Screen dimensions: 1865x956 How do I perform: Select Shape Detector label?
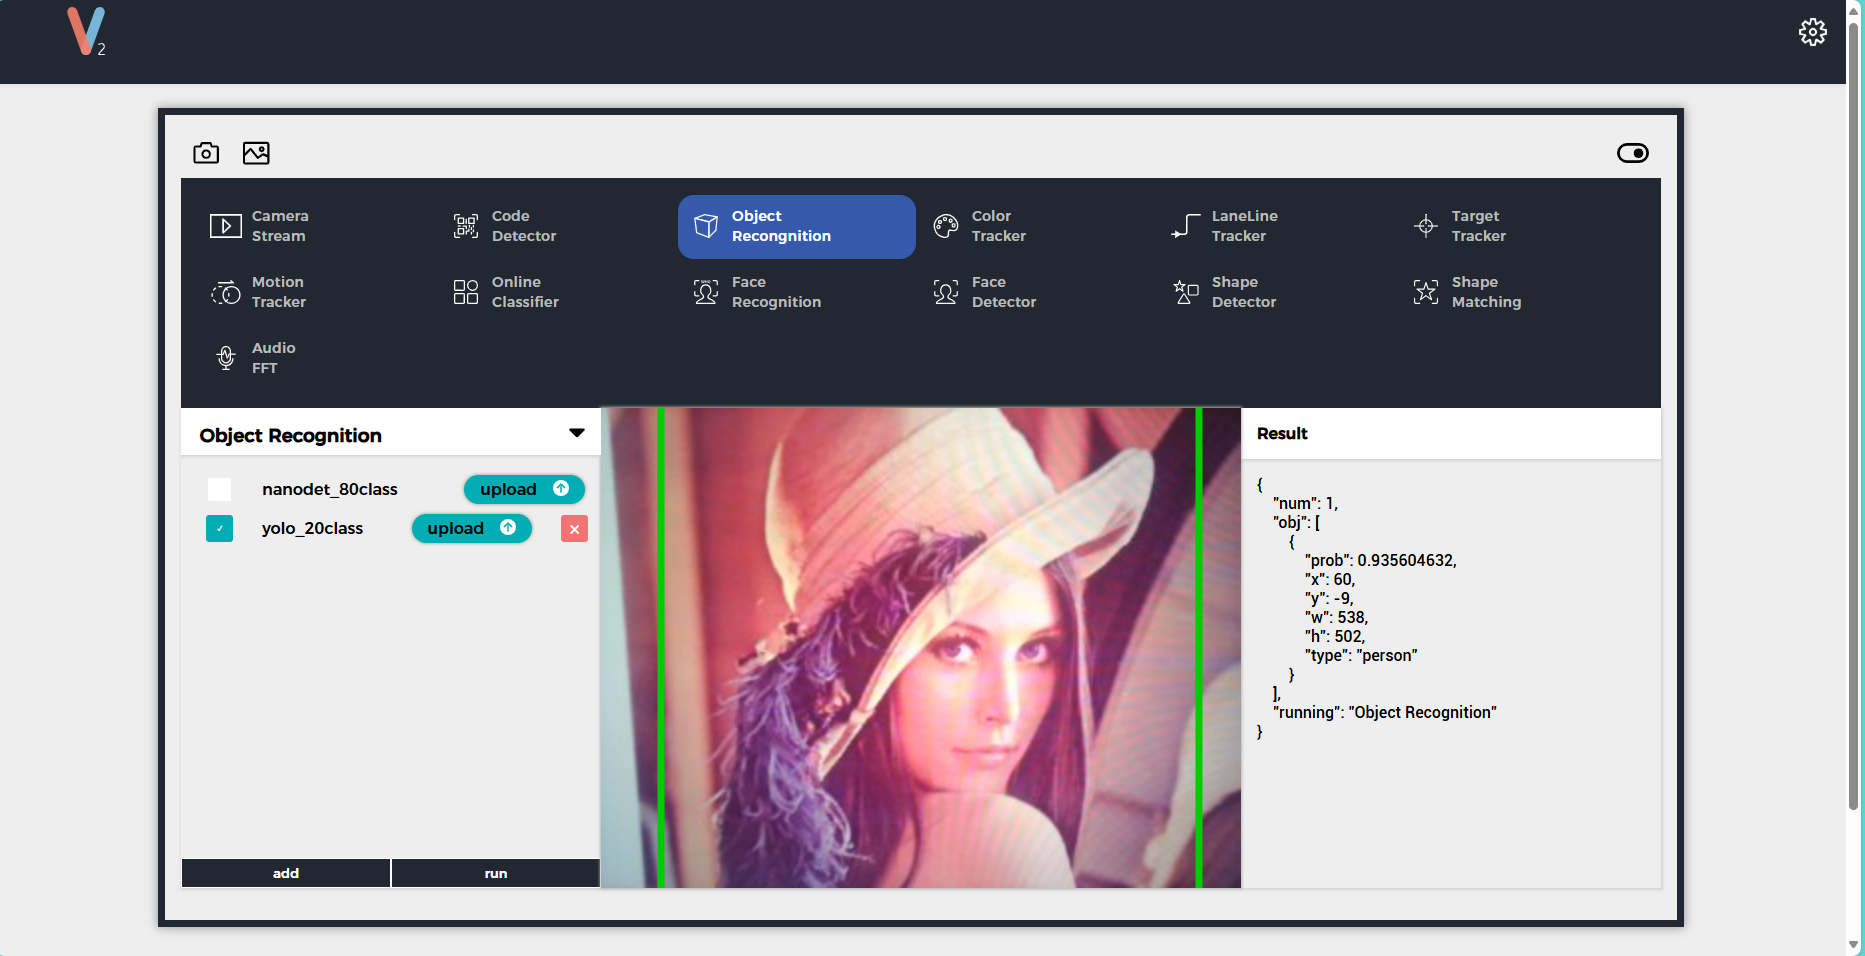1243,292
